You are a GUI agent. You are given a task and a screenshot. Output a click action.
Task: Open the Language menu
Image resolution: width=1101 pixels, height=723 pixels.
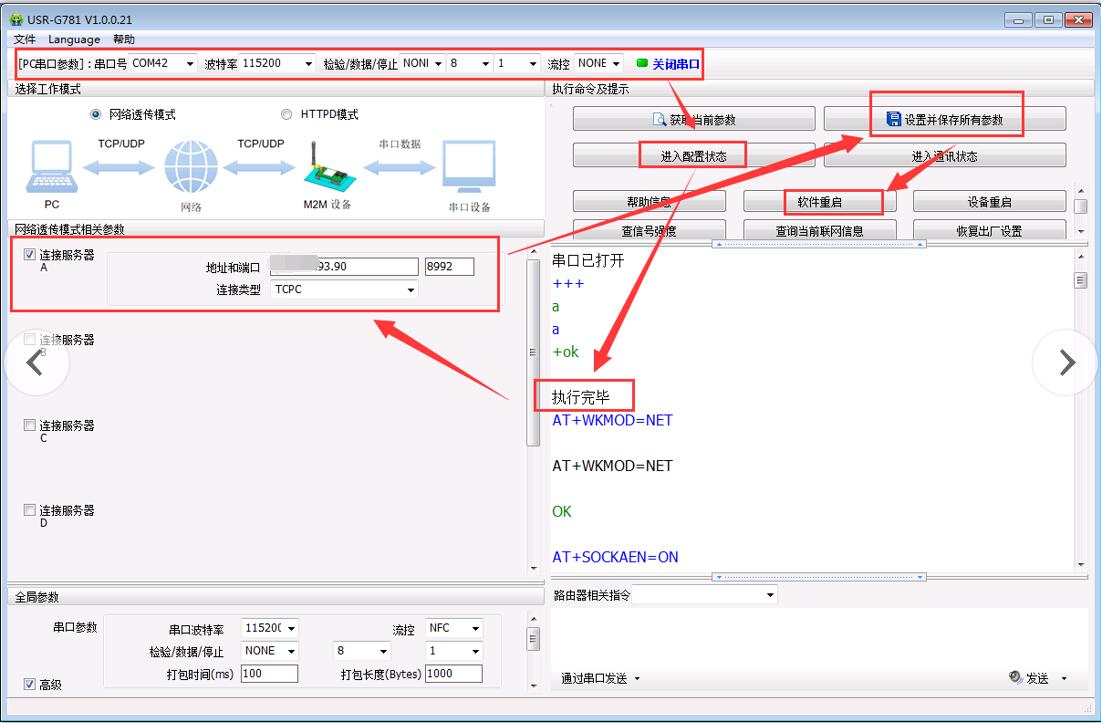(74, 39)
